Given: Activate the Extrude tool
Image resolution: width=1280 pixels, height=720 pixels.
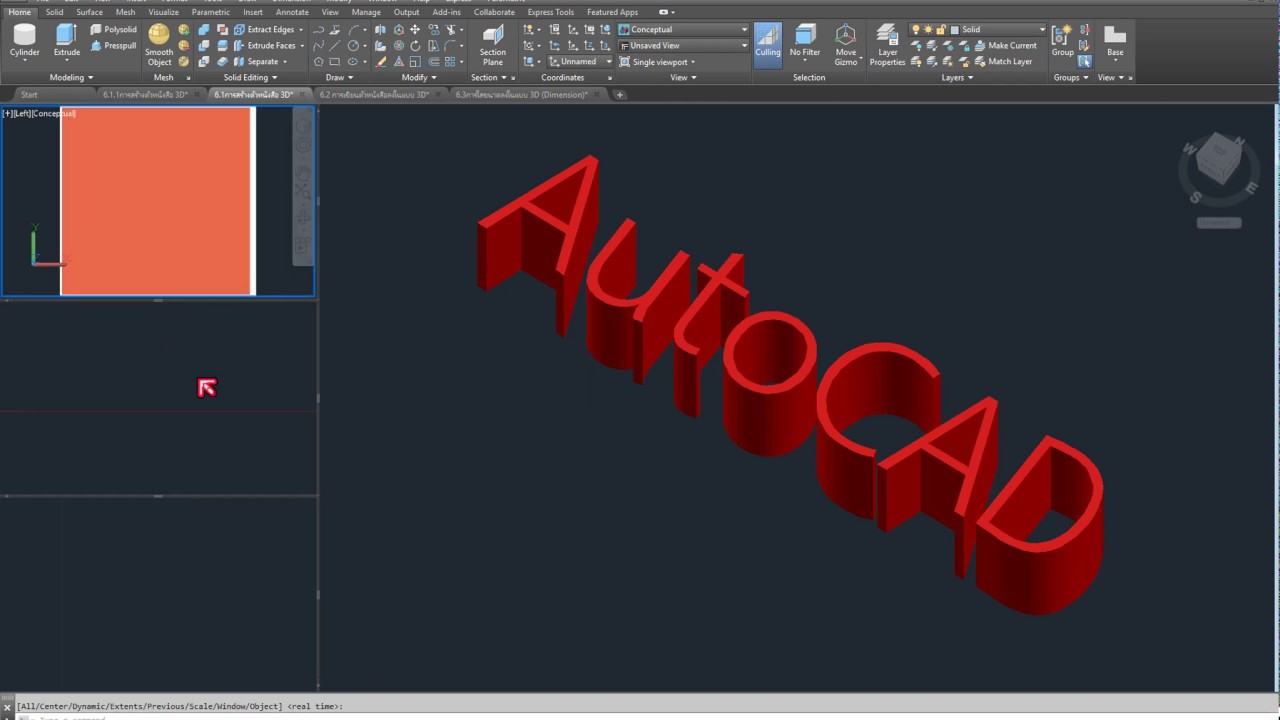Looking at the screenshot, I should [x=67, y=42].
